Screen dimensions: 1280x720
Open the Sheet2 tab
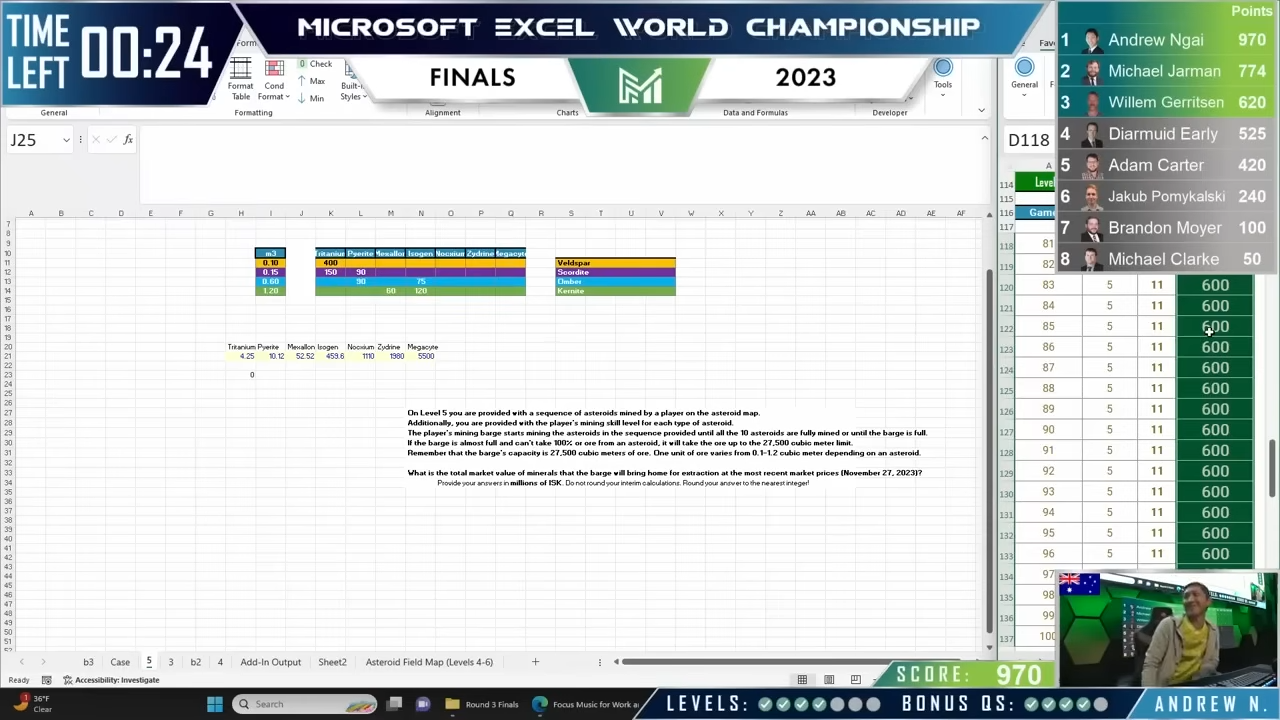[x=332, y=662]
